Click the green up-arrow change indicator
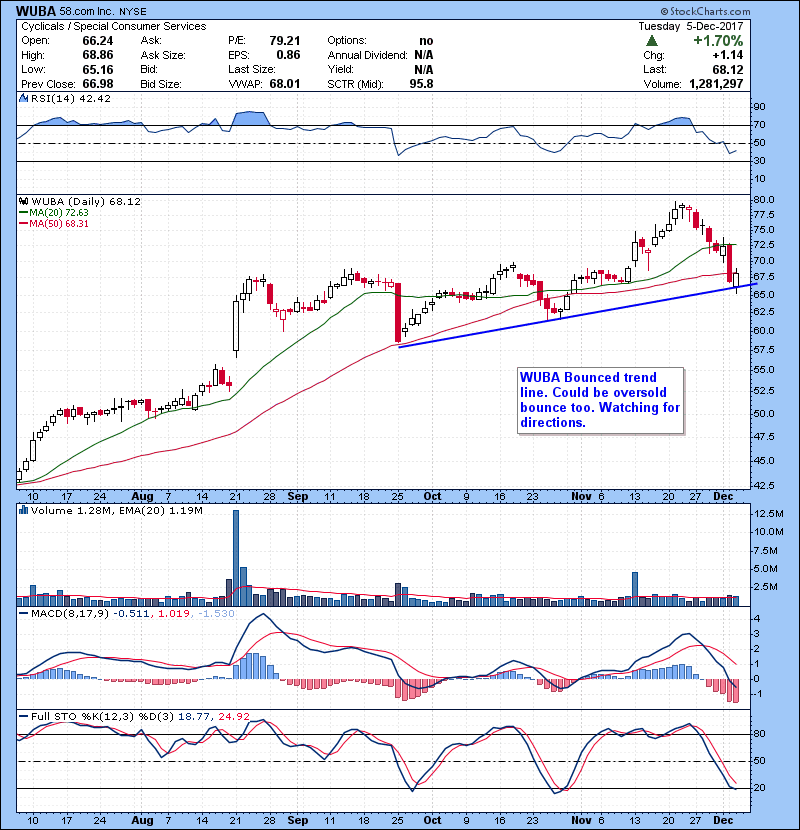The height and width of the screenshot is (830, 800). 652,40
